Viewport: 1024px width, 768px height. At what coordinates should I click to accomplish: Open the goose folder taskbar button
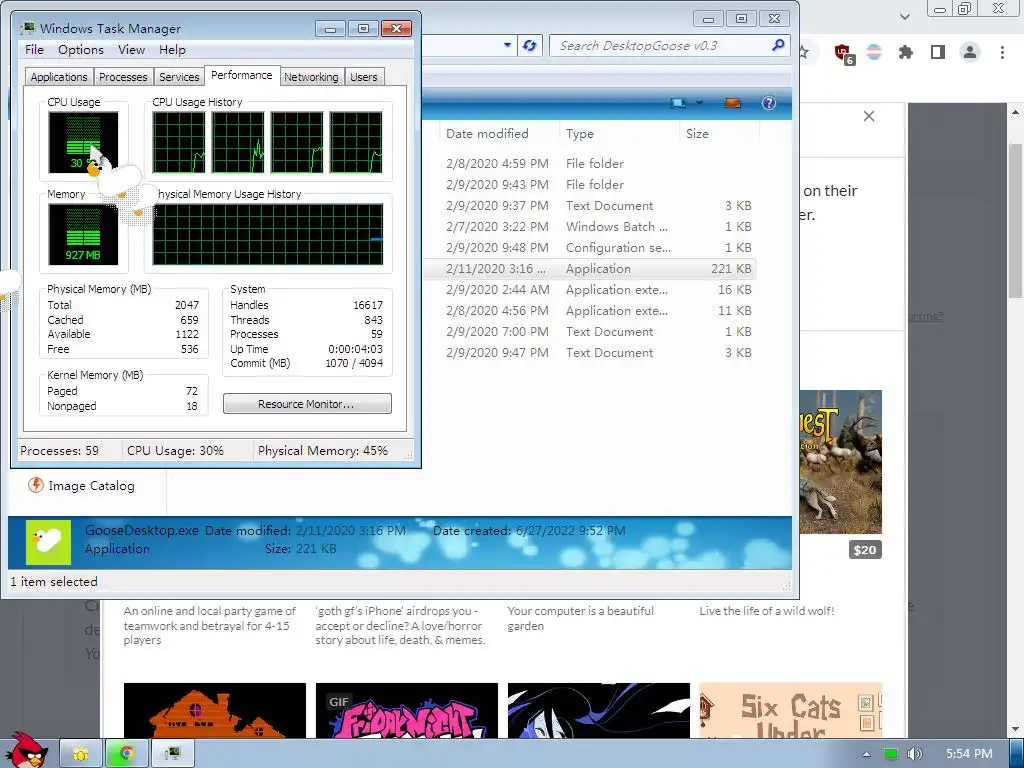click(80, 754)
